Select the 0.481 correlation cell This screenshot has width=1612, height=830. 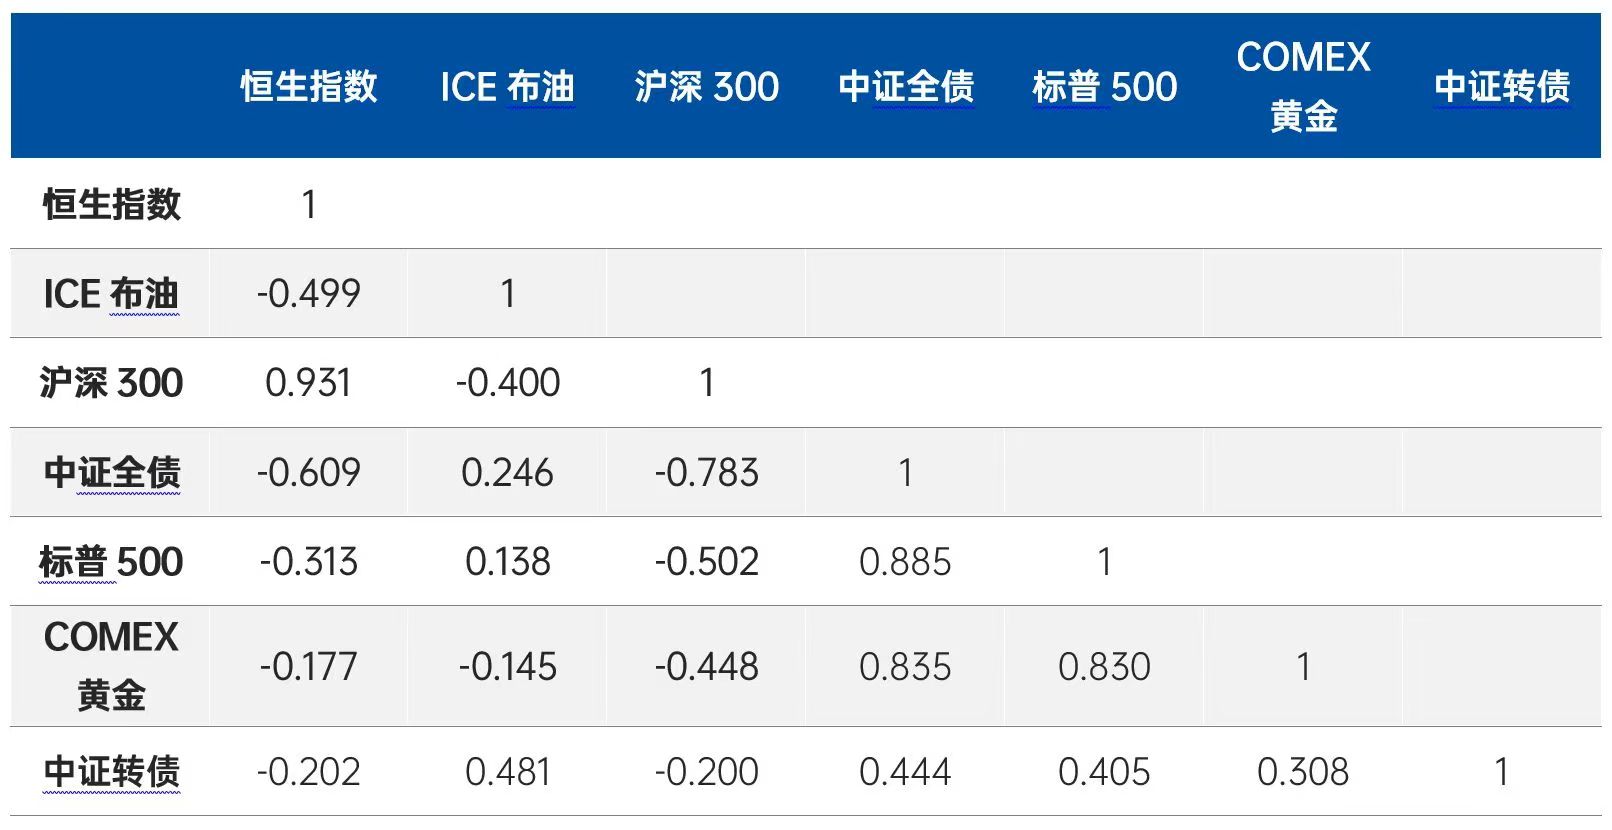(x=507, y=772)
